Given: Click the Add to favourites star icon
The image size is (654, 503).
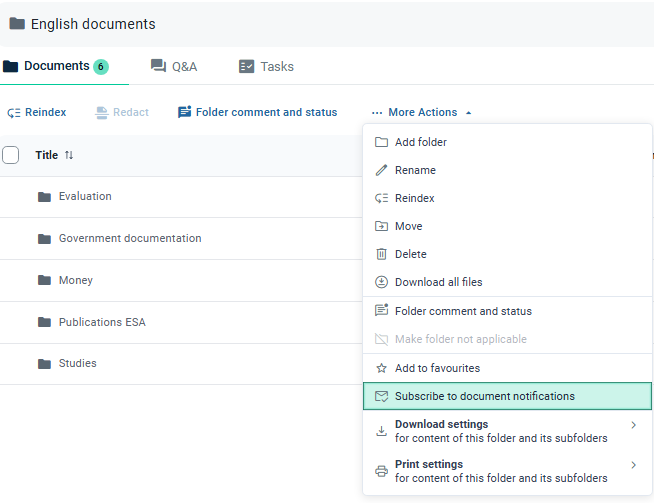Looking at the screenshot, I should tap(381, 368).
